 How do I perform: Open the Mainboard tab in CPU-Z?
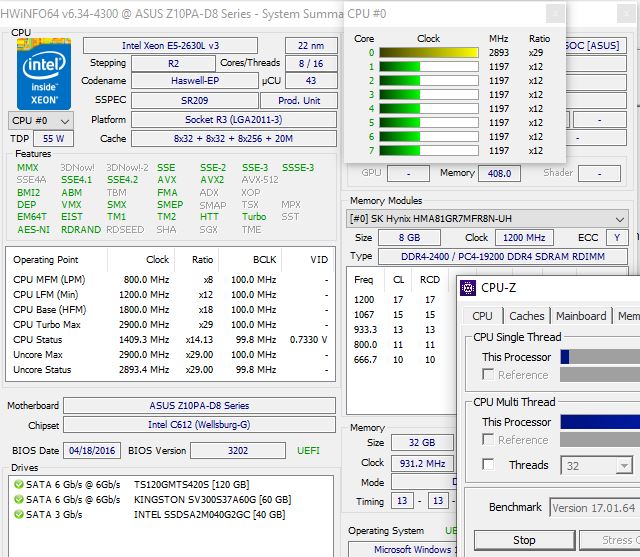point(581,316)
